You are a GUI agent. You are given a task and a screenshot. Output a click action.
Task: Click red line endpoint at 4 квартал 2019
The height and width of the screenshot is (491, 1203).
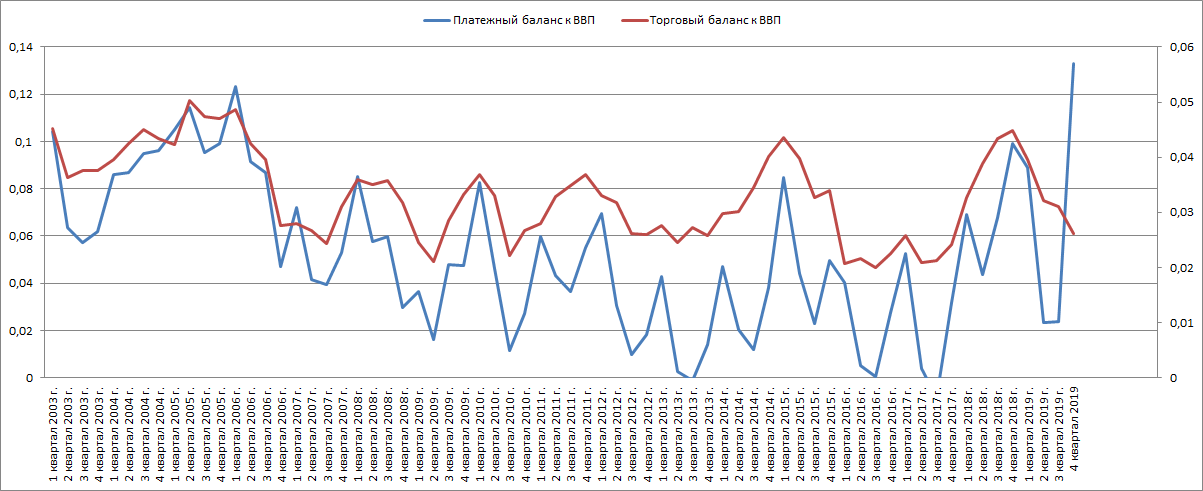(x=1073, y=234)
